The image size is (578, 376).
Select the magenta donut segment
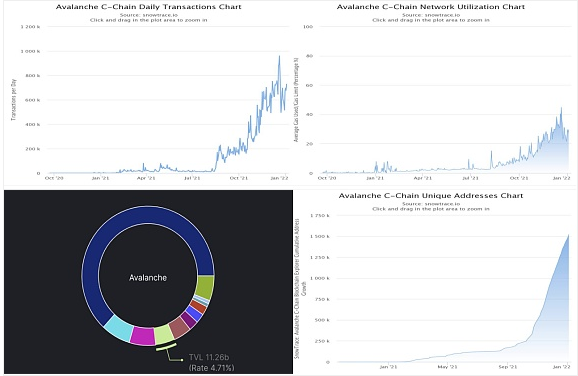pyautogui.click(x=142, y=336)
